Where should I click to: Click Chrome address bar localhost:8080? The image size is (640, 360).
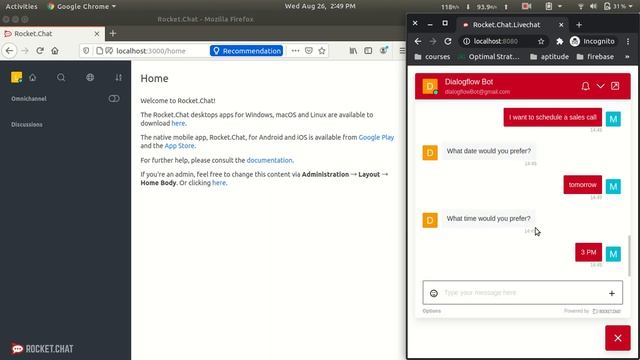click(496, 41)
